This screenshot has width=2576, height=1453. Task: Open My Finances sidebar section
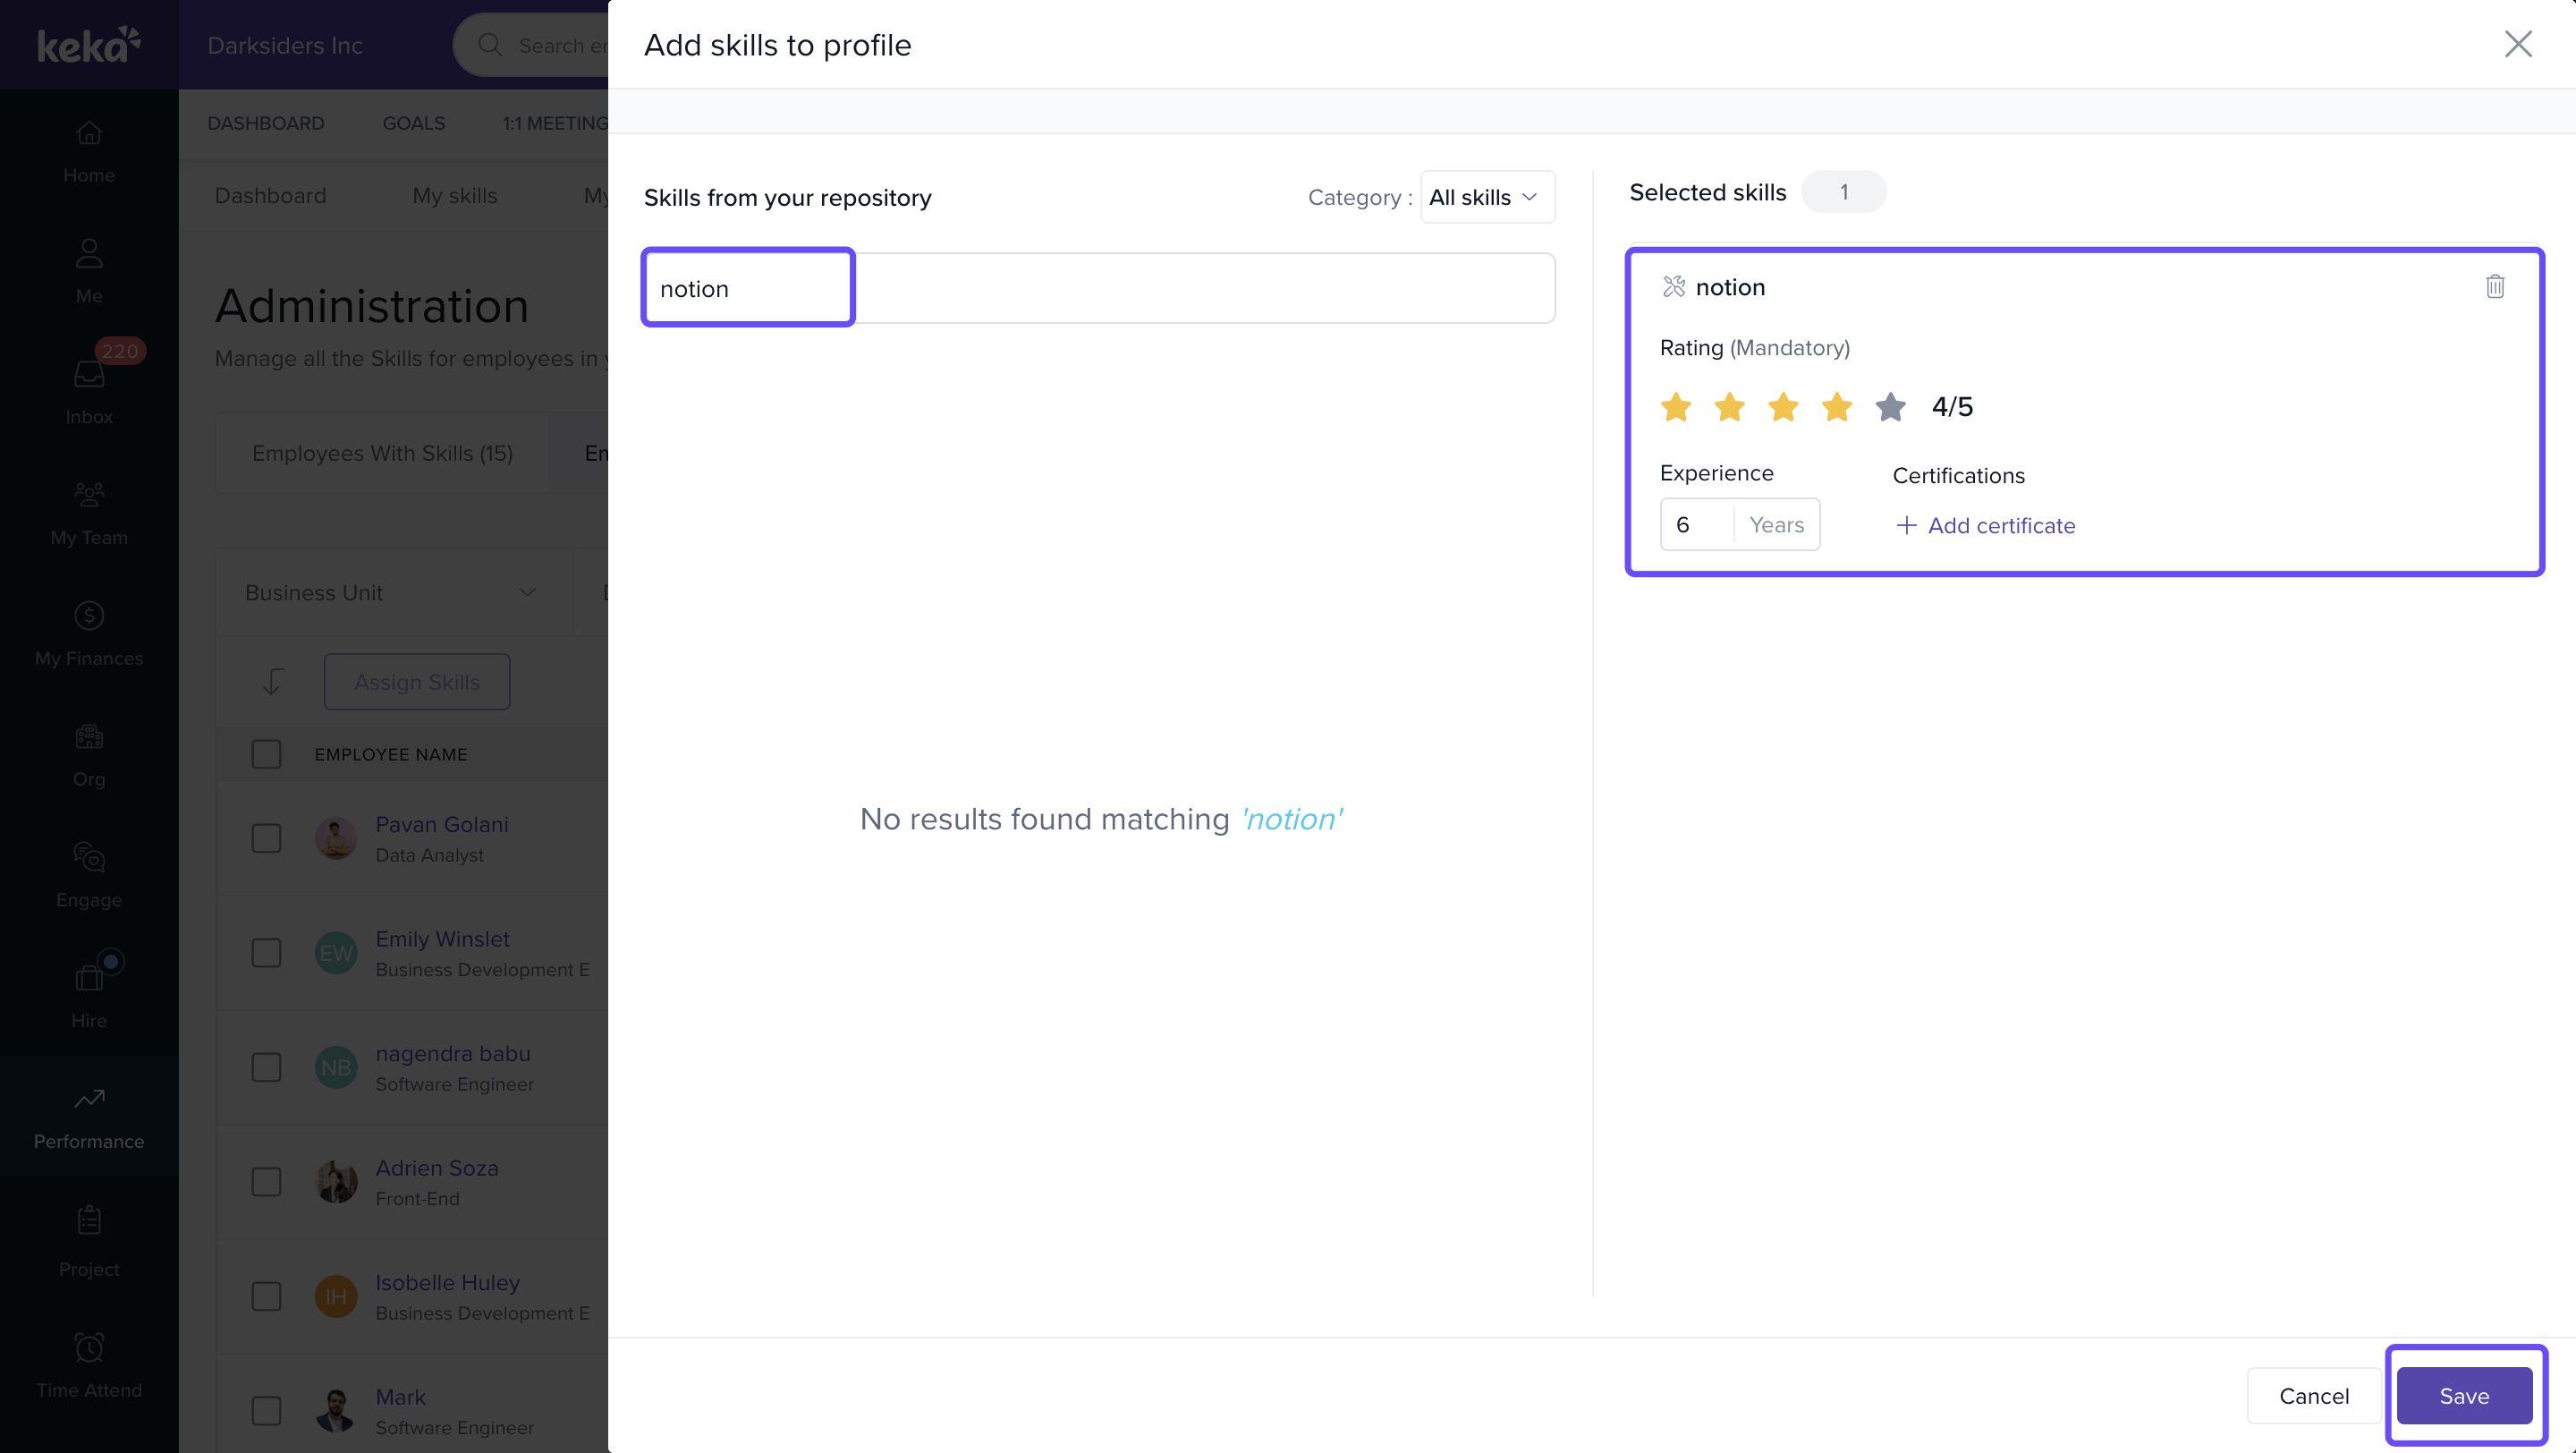(x=89, y=632)
